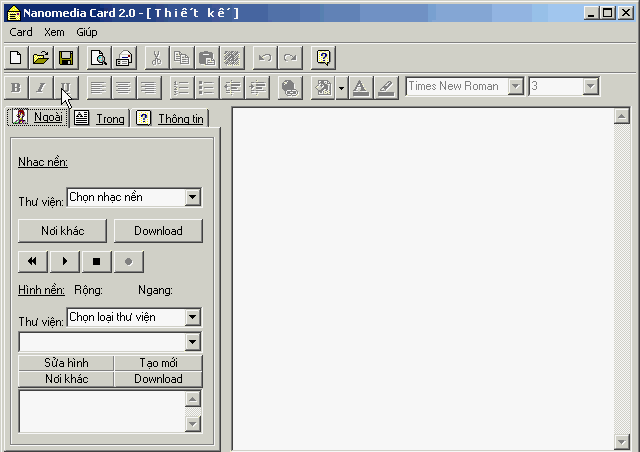Click the Paste clipboard icon

coord(207,58)
